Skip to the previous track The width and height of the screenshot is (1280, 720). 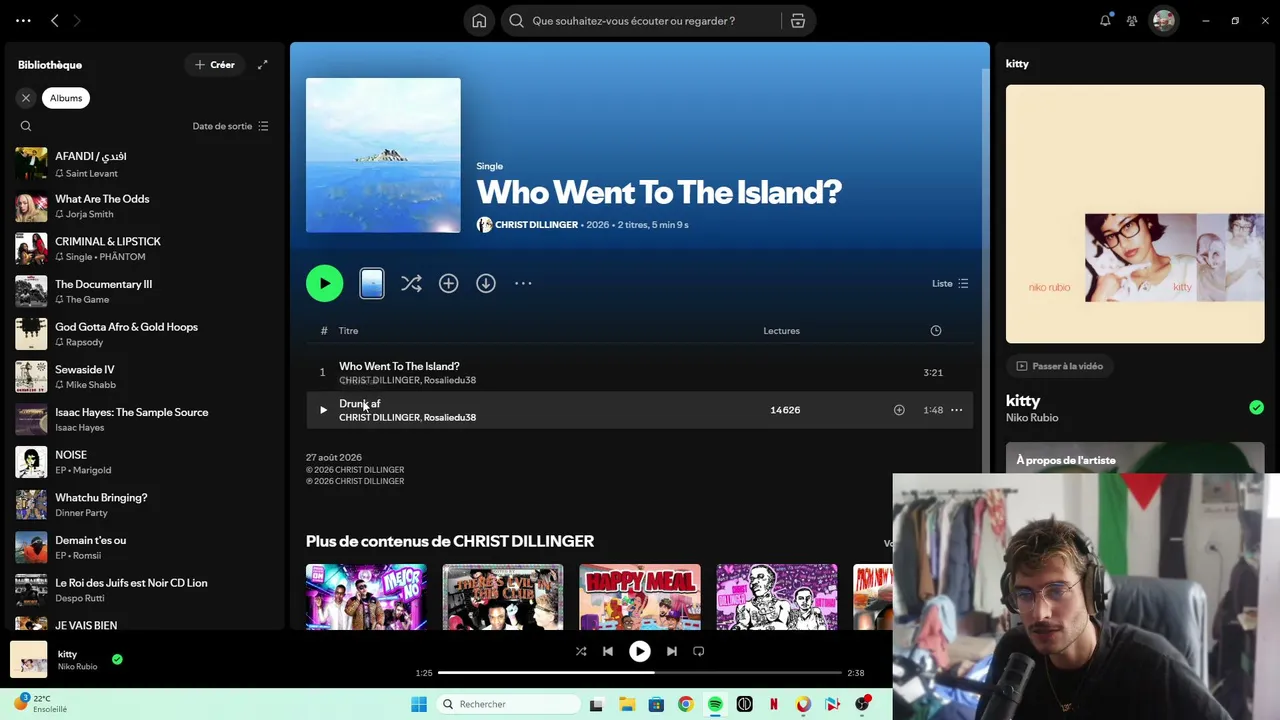(x=607, y=651)
